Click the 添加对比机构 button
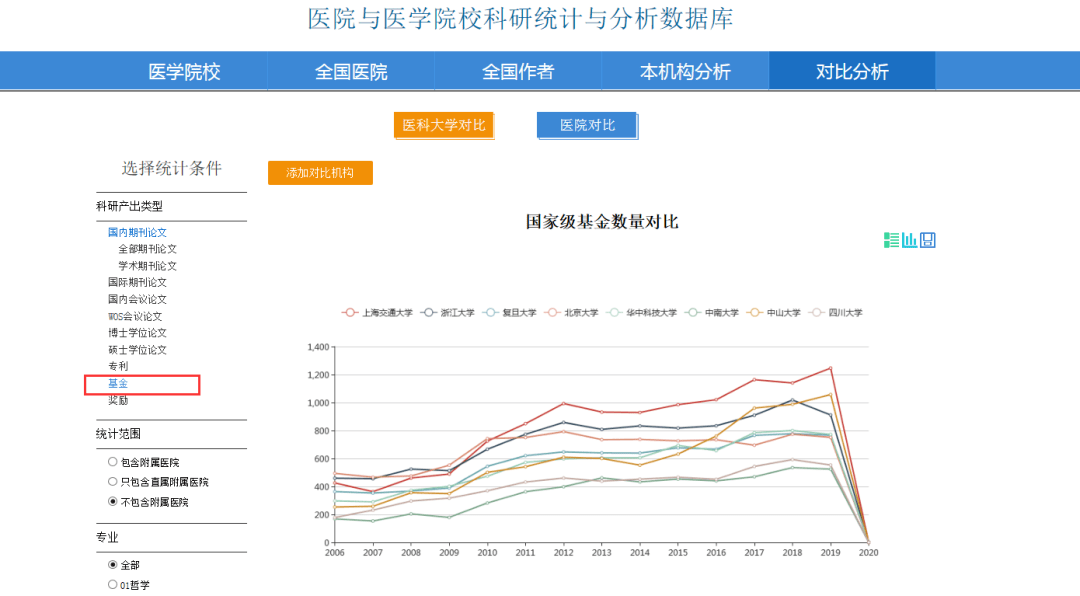This screenshot has height=596, width=1080. pos(320,172)
